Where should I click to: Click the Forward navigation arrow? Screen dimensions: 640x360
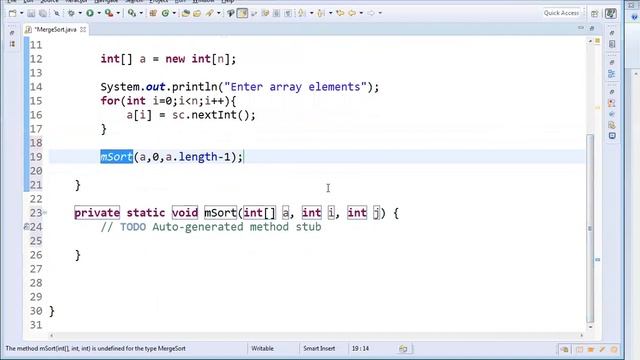(x=371, y=13)
